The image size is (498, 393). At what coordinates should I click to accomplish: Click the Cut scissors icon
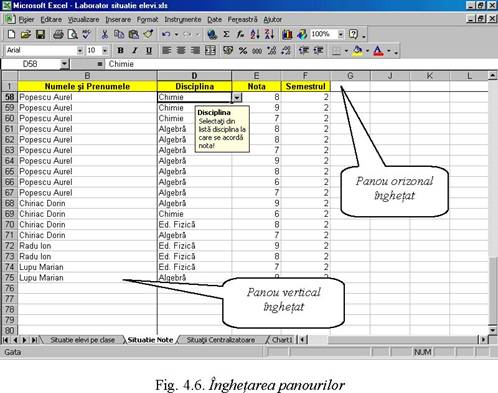pos(104,34)
